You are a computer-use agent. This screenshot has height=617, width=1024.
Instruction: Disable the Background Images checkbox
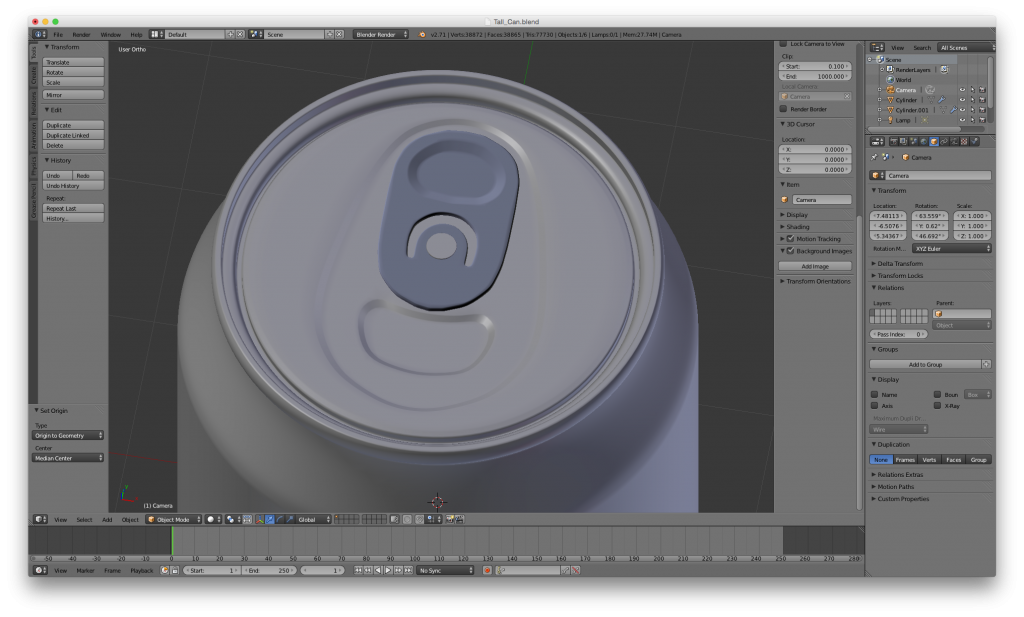[790, 251]
